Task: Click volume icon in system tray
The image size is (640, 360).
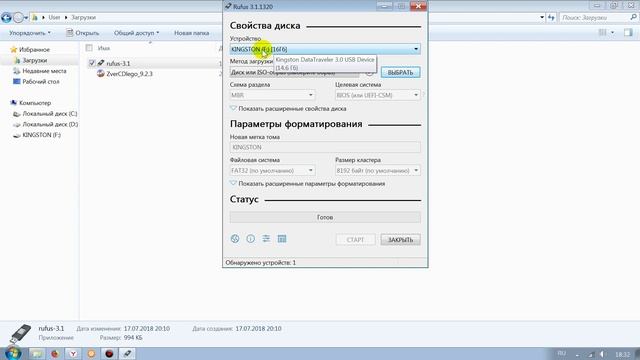Action: (601, 354)
